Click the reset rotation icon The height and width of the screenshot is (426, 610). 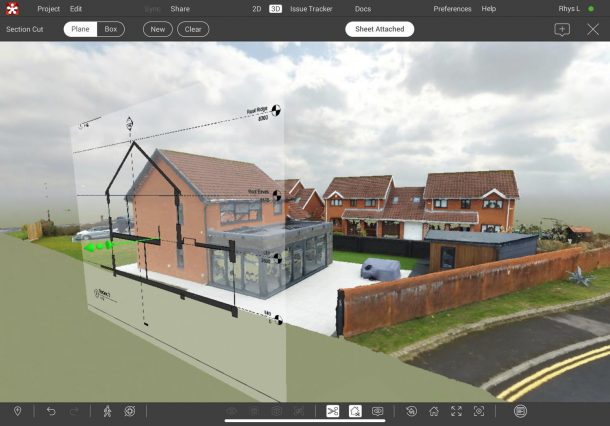tap(410, 411)
